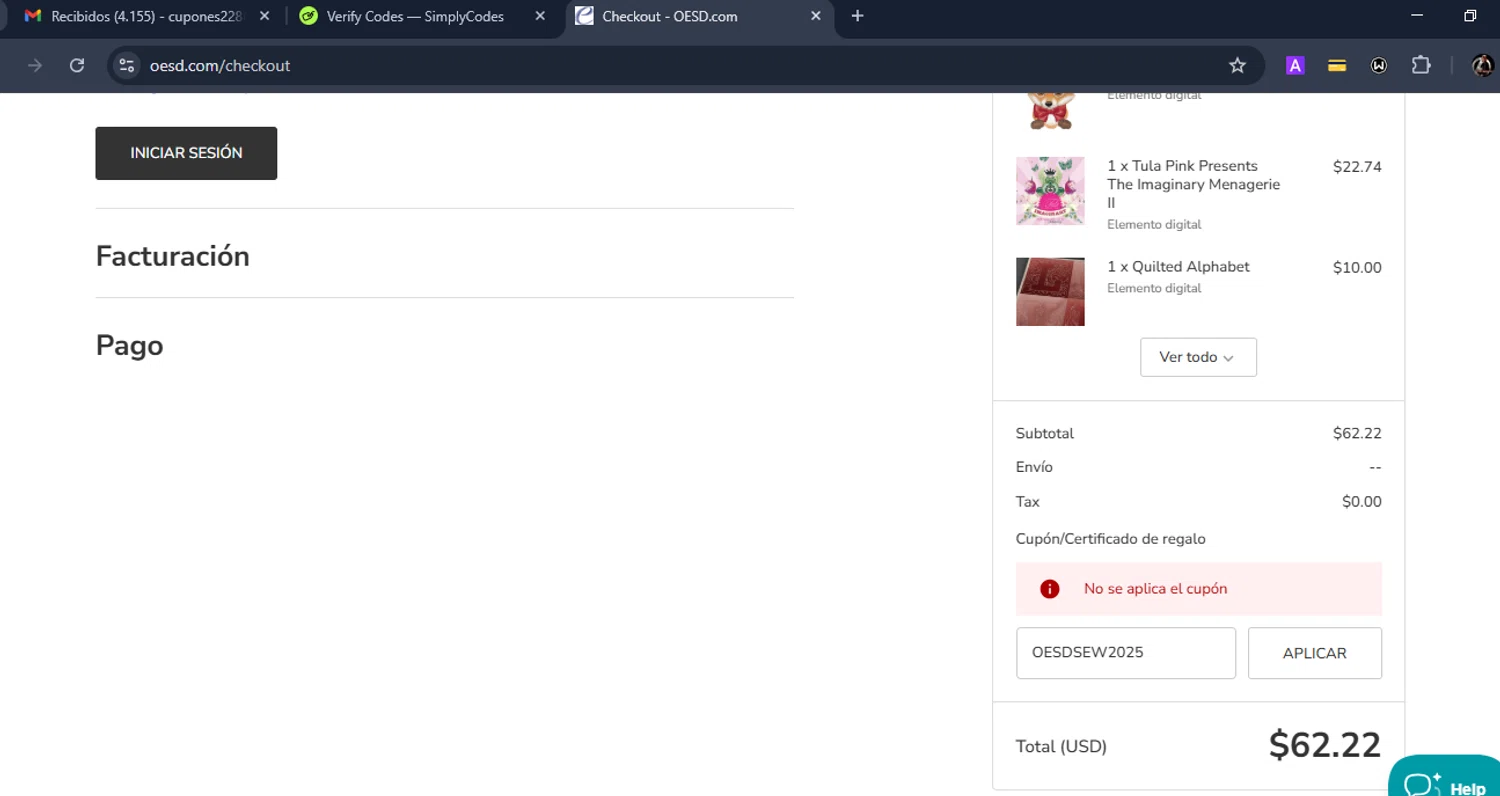Viewport: 1500px width, 796px height.
Task: Click the 1 x Quilted Alphabet item text
Action: coord(1178,267)
